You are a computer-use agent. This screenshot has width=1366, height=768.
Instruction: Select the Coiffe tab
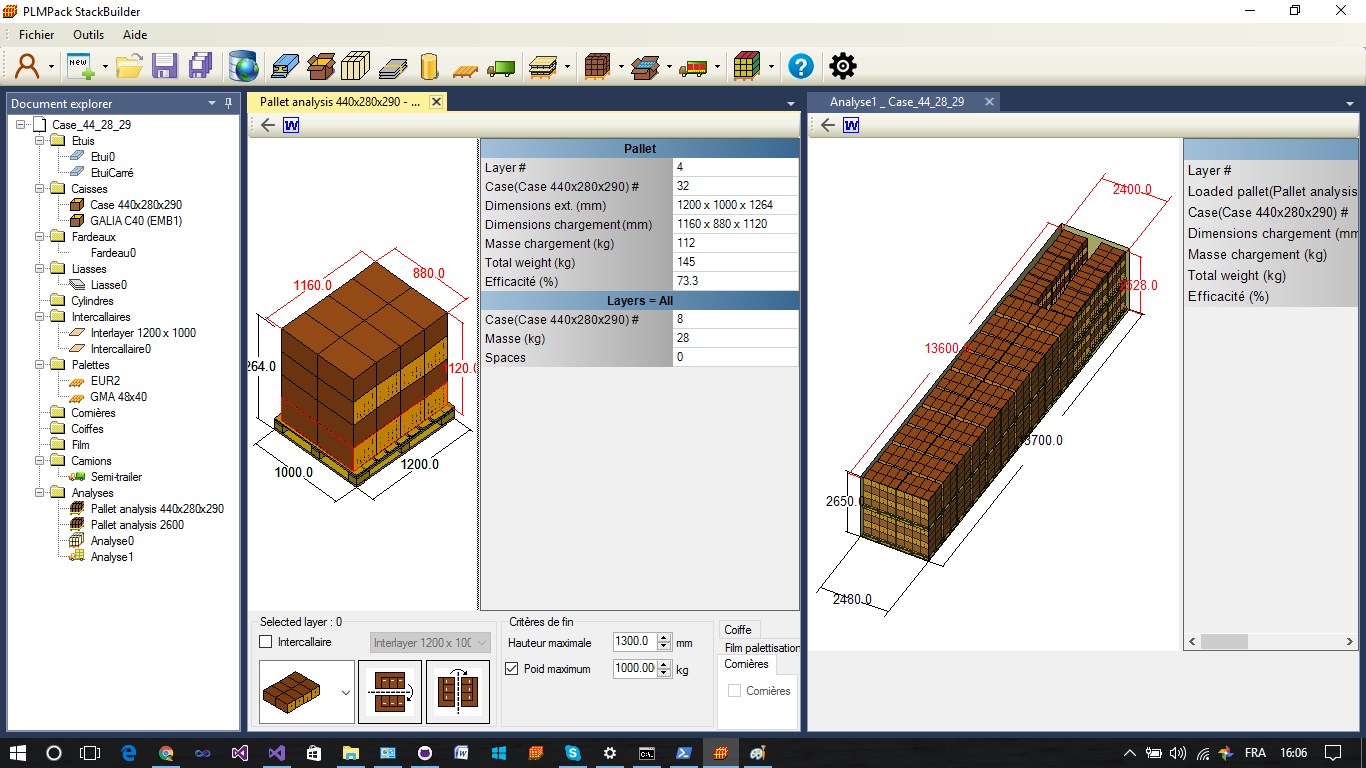(x=738, y=629)
